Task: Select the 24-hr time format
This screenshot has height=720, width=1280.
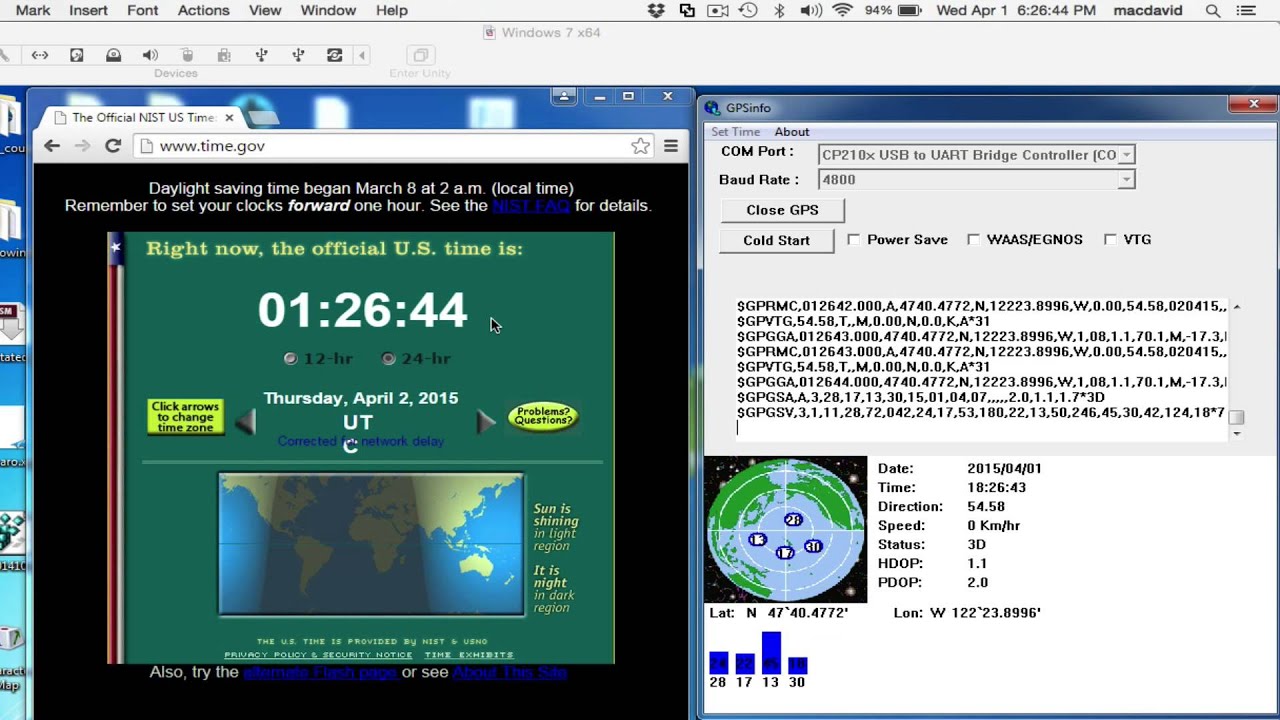Action: tap(388, 358)
